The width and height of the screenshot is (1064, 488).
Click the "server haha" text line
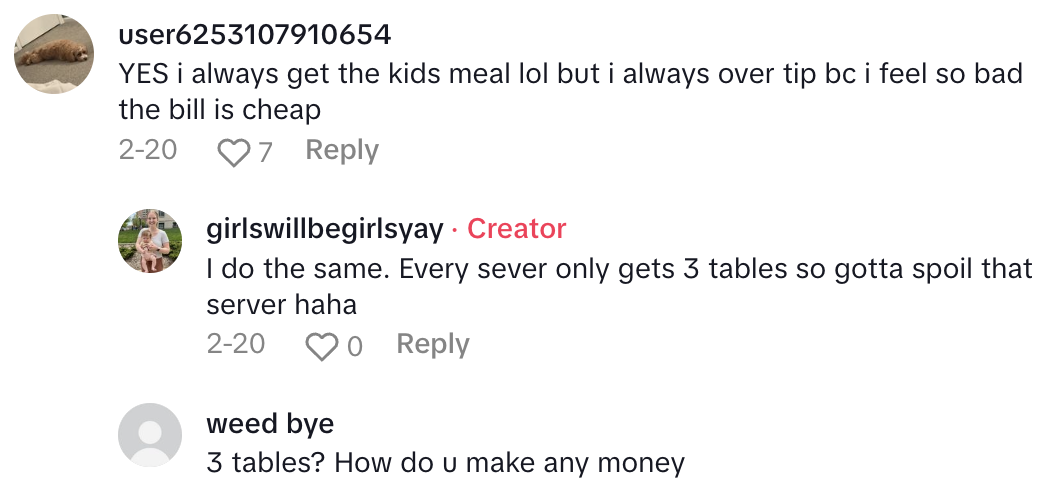(281, 304)
